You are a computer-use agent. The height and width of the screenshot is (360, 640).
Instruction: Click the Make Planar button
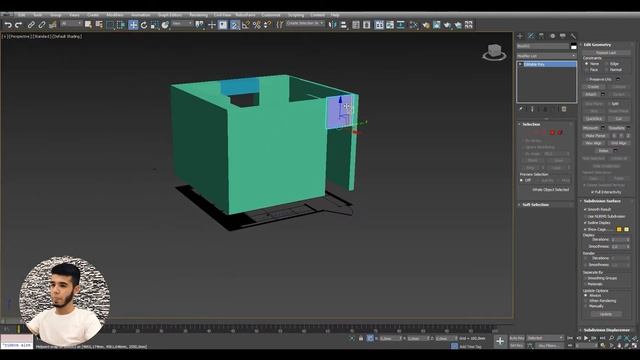pyautogui.click(x=596, y=136)
